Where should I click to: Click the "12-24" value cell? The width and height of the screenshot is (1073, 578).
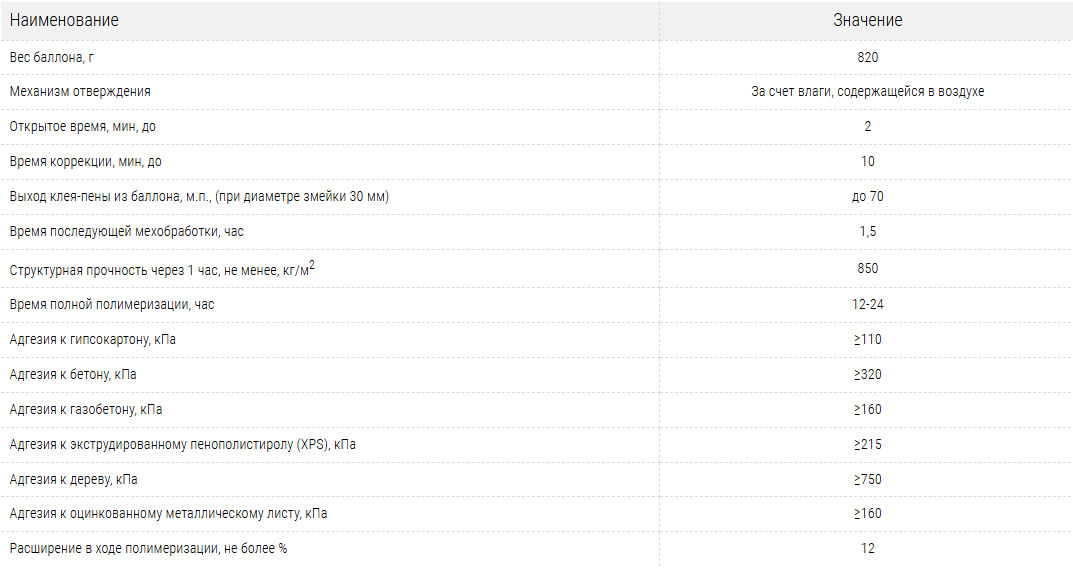867,304
